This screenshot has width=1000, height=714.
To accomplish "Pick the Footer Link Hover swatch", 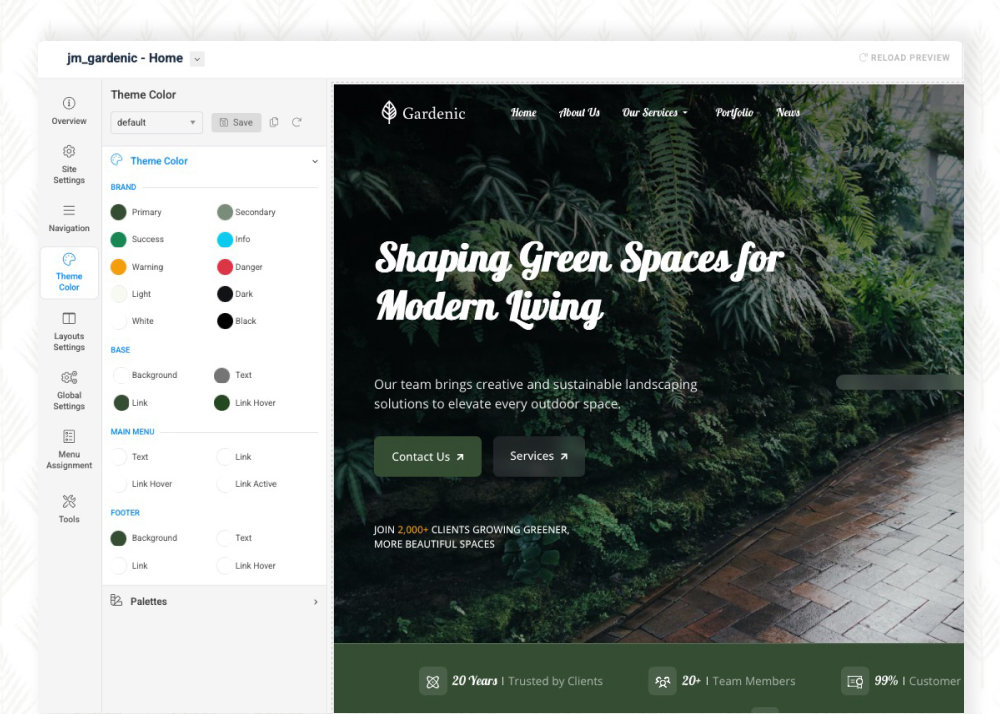I will click(224, 565).
